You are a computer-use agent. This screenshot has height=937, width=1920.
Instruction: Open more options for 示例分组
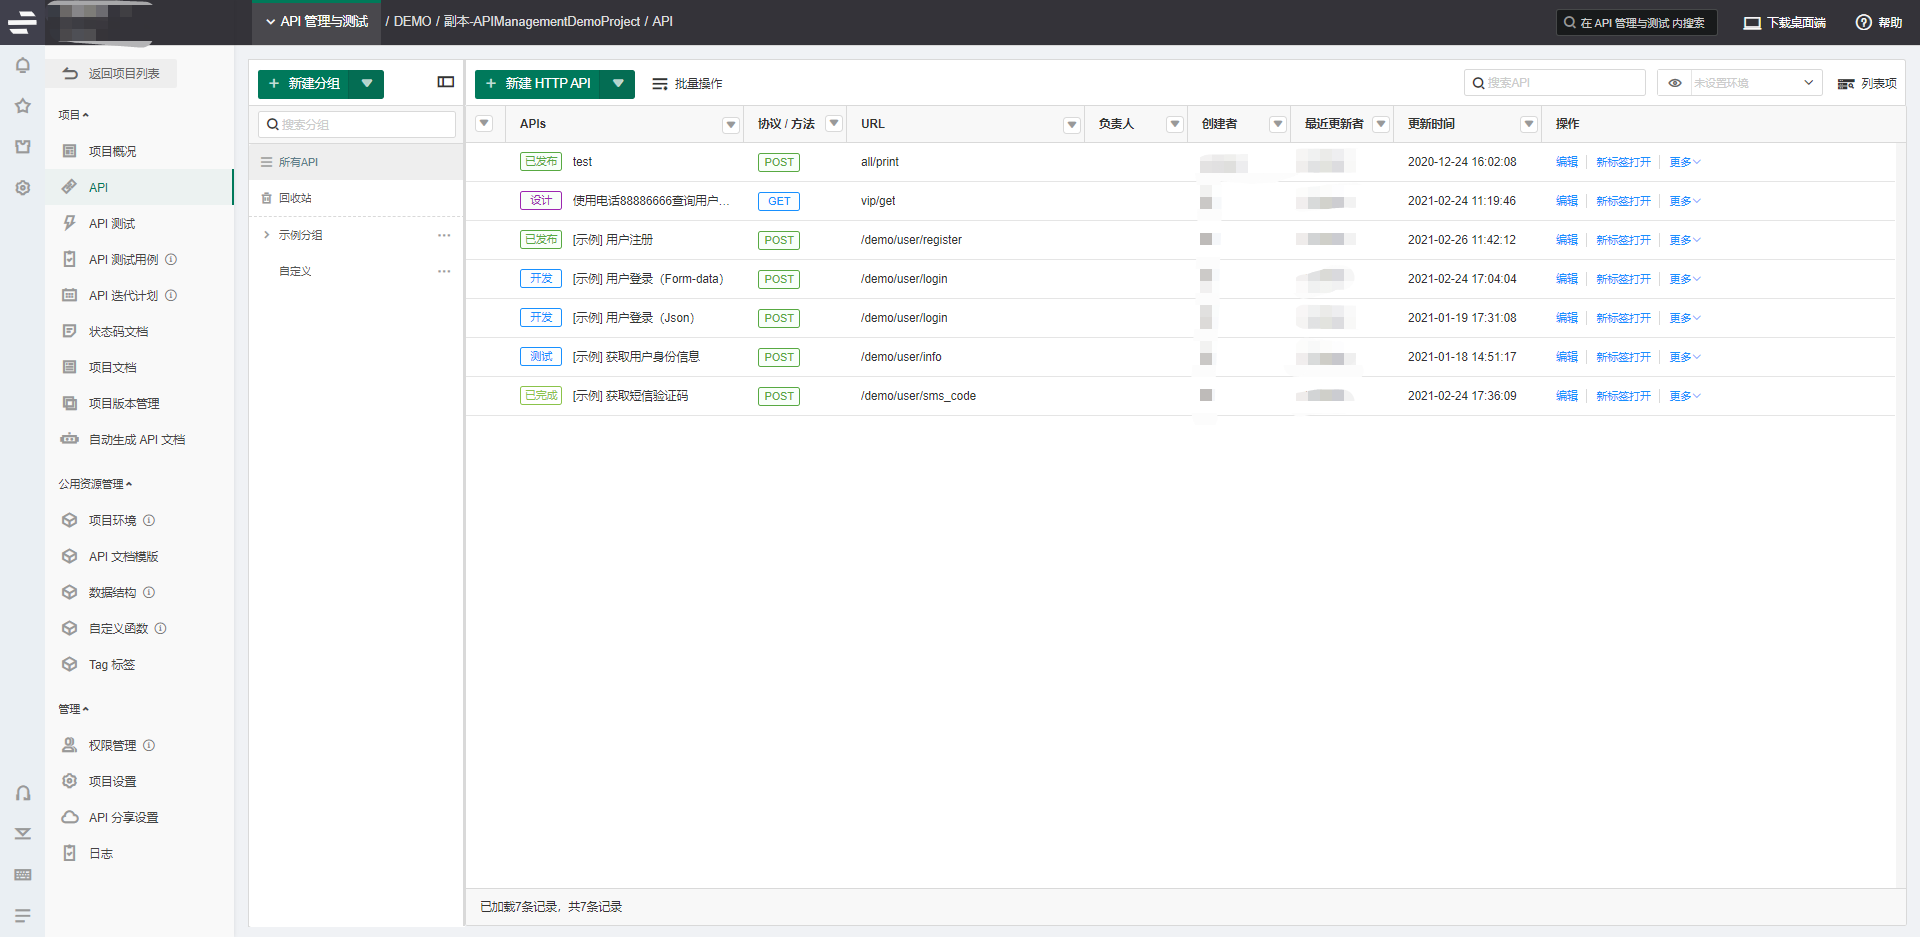pyautogui.click(x=444, y=235)
